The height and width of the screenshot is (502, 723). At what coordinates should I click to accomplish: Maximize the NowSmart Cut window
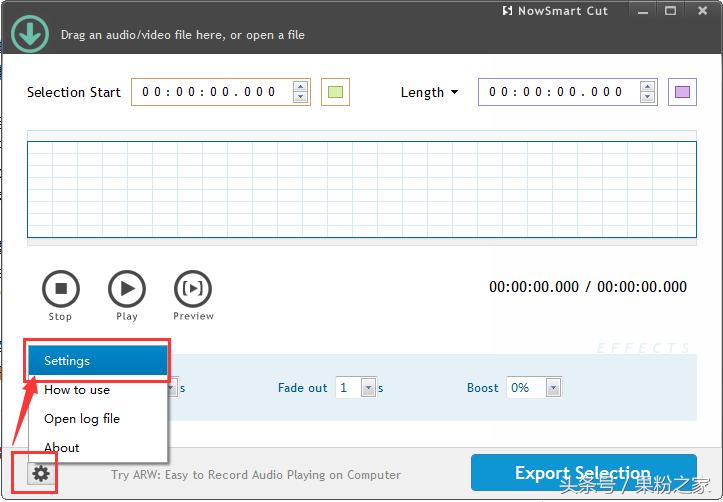point(670,11)
